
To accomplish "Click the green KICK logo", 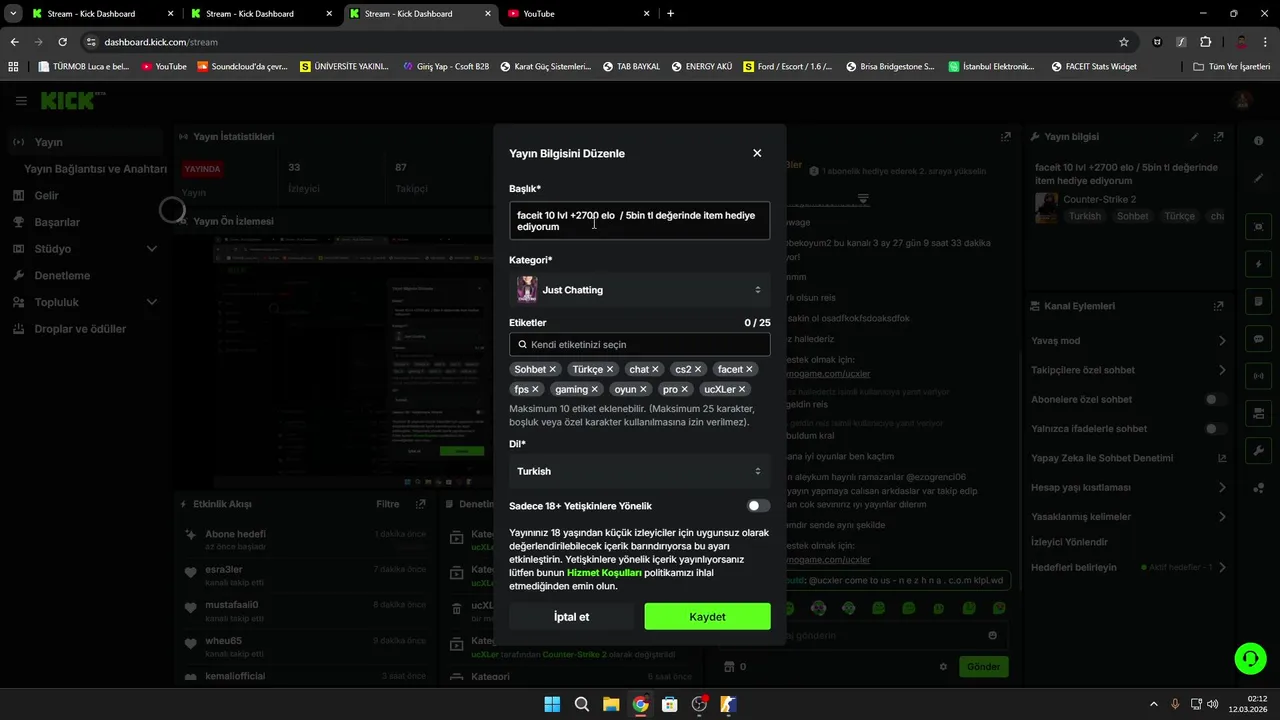I will tap(67, 100).
